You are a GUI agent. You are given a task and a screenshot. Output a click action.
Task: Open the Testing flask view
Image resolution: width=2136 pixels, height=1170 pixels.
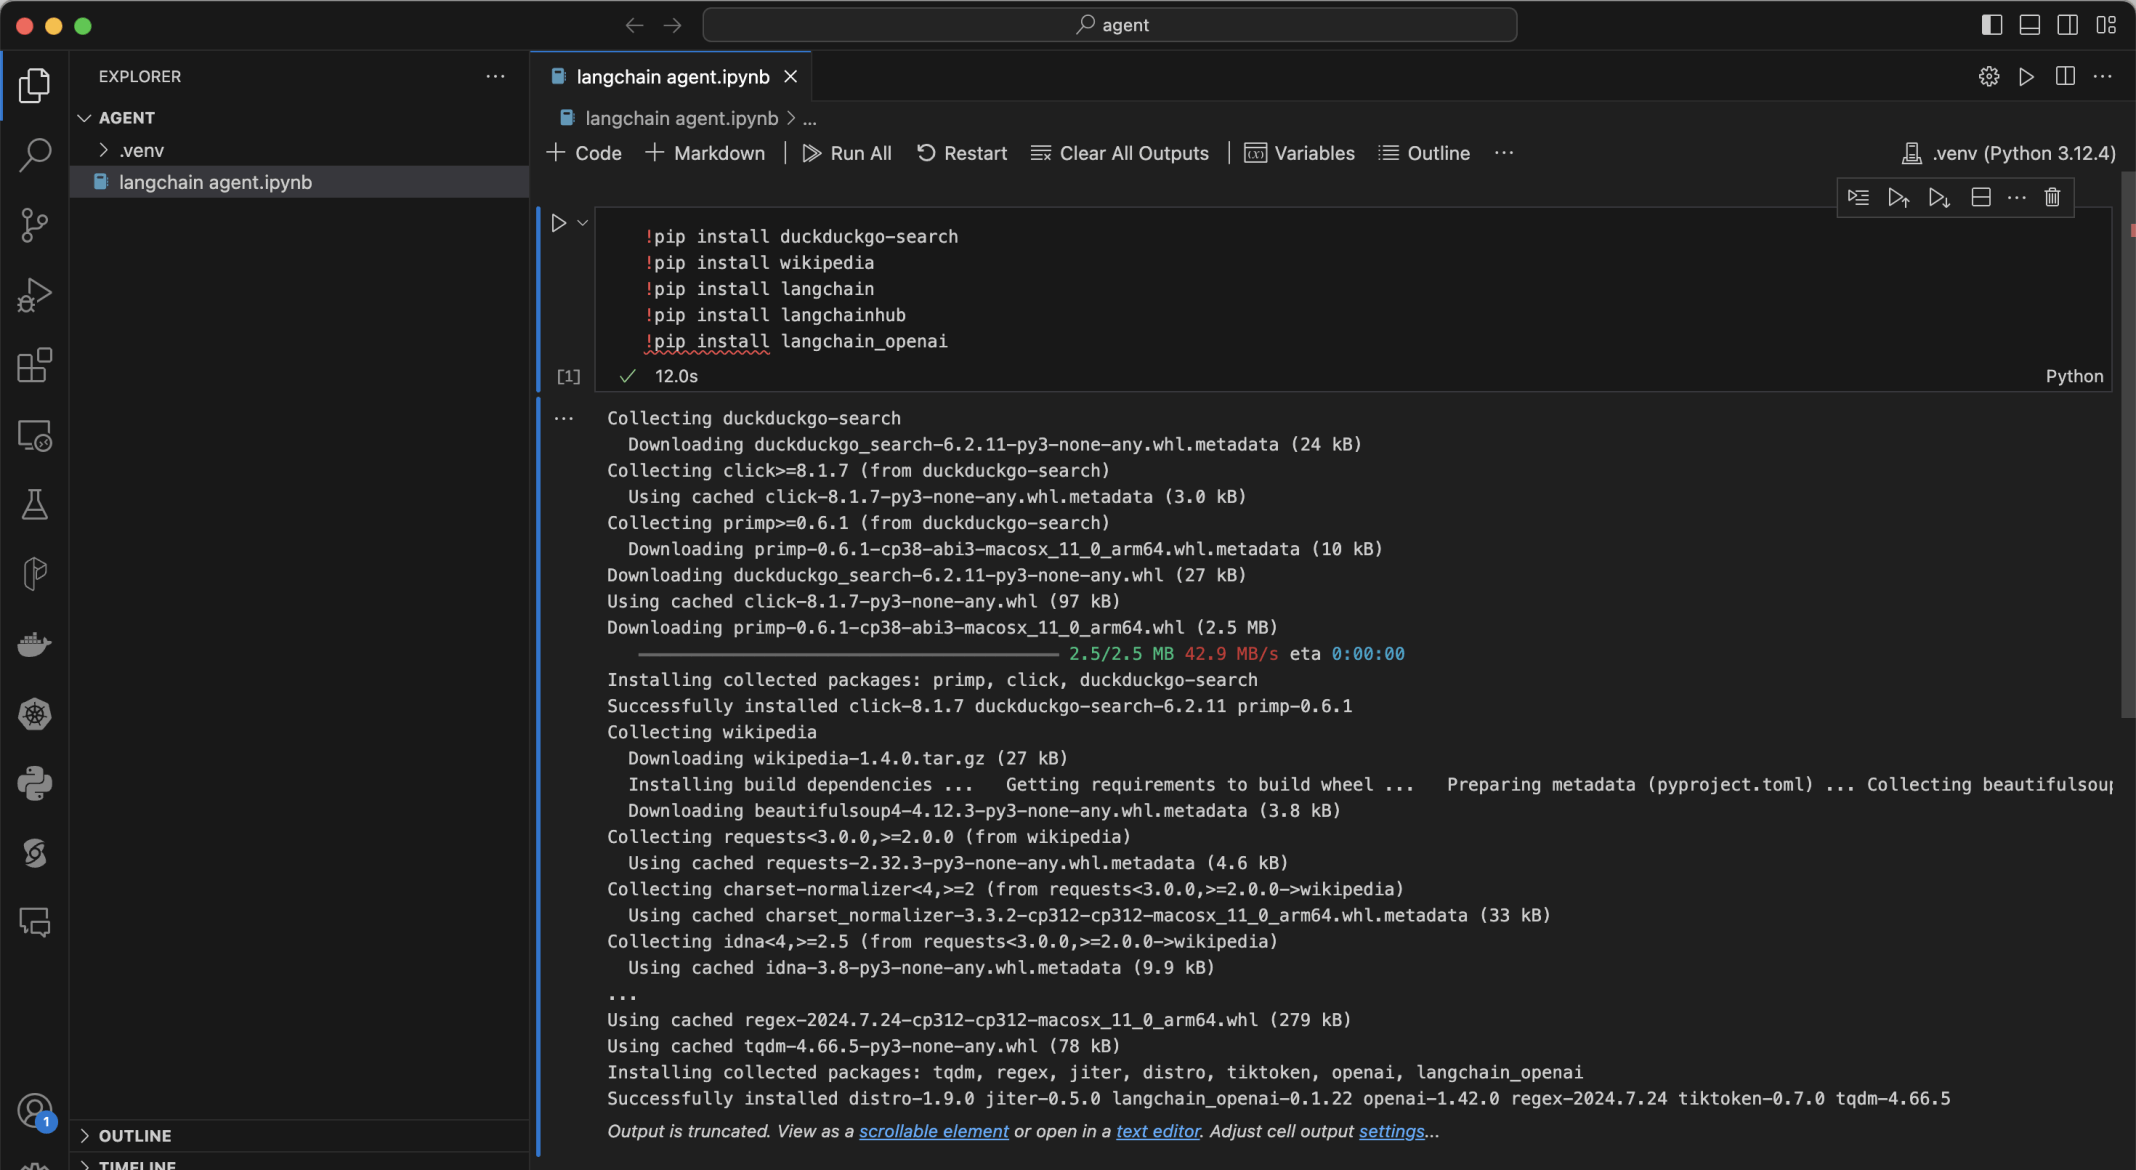click(34, 505)
